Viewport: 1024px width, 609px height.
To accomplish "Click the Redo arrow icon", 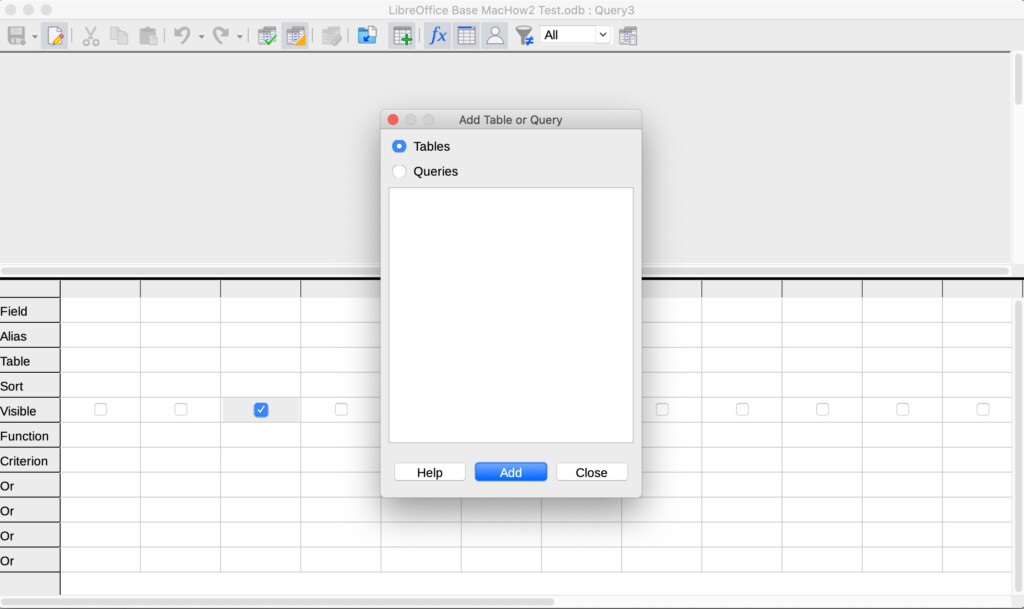I will coord(221,35).
